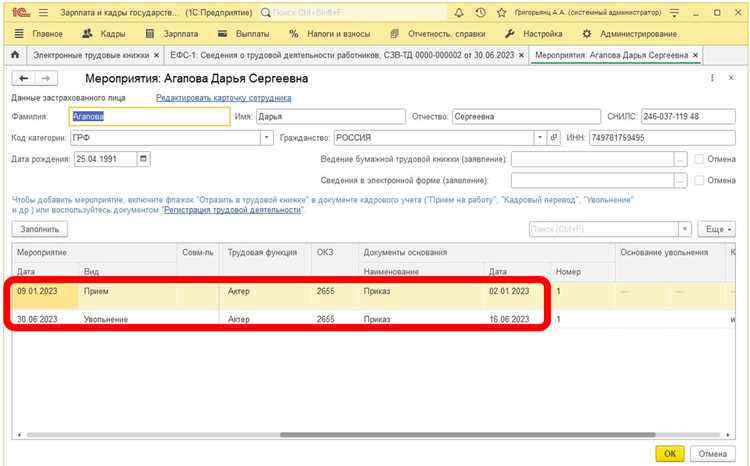Open form options three-dot menu
Viewport: 750px width, 466px height.
click(712, 78)
